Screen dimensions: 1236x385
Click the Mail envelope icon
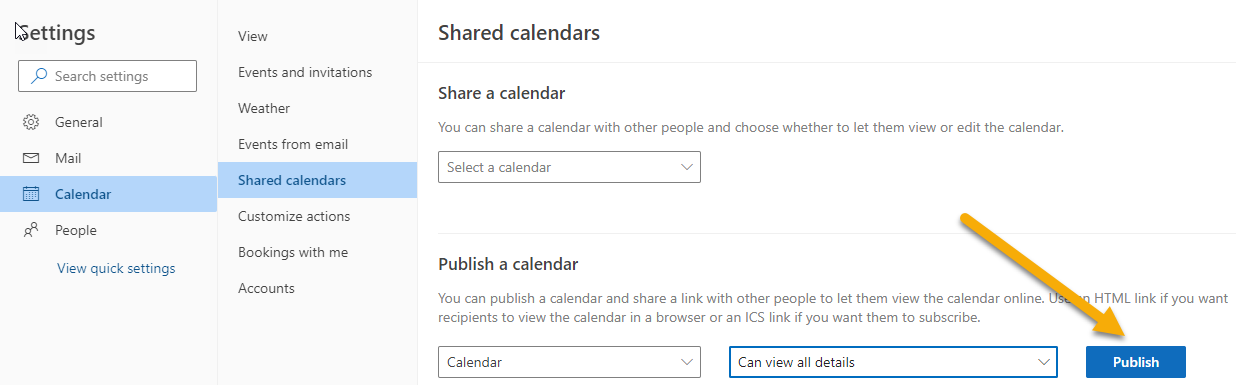tap(31, 158)
